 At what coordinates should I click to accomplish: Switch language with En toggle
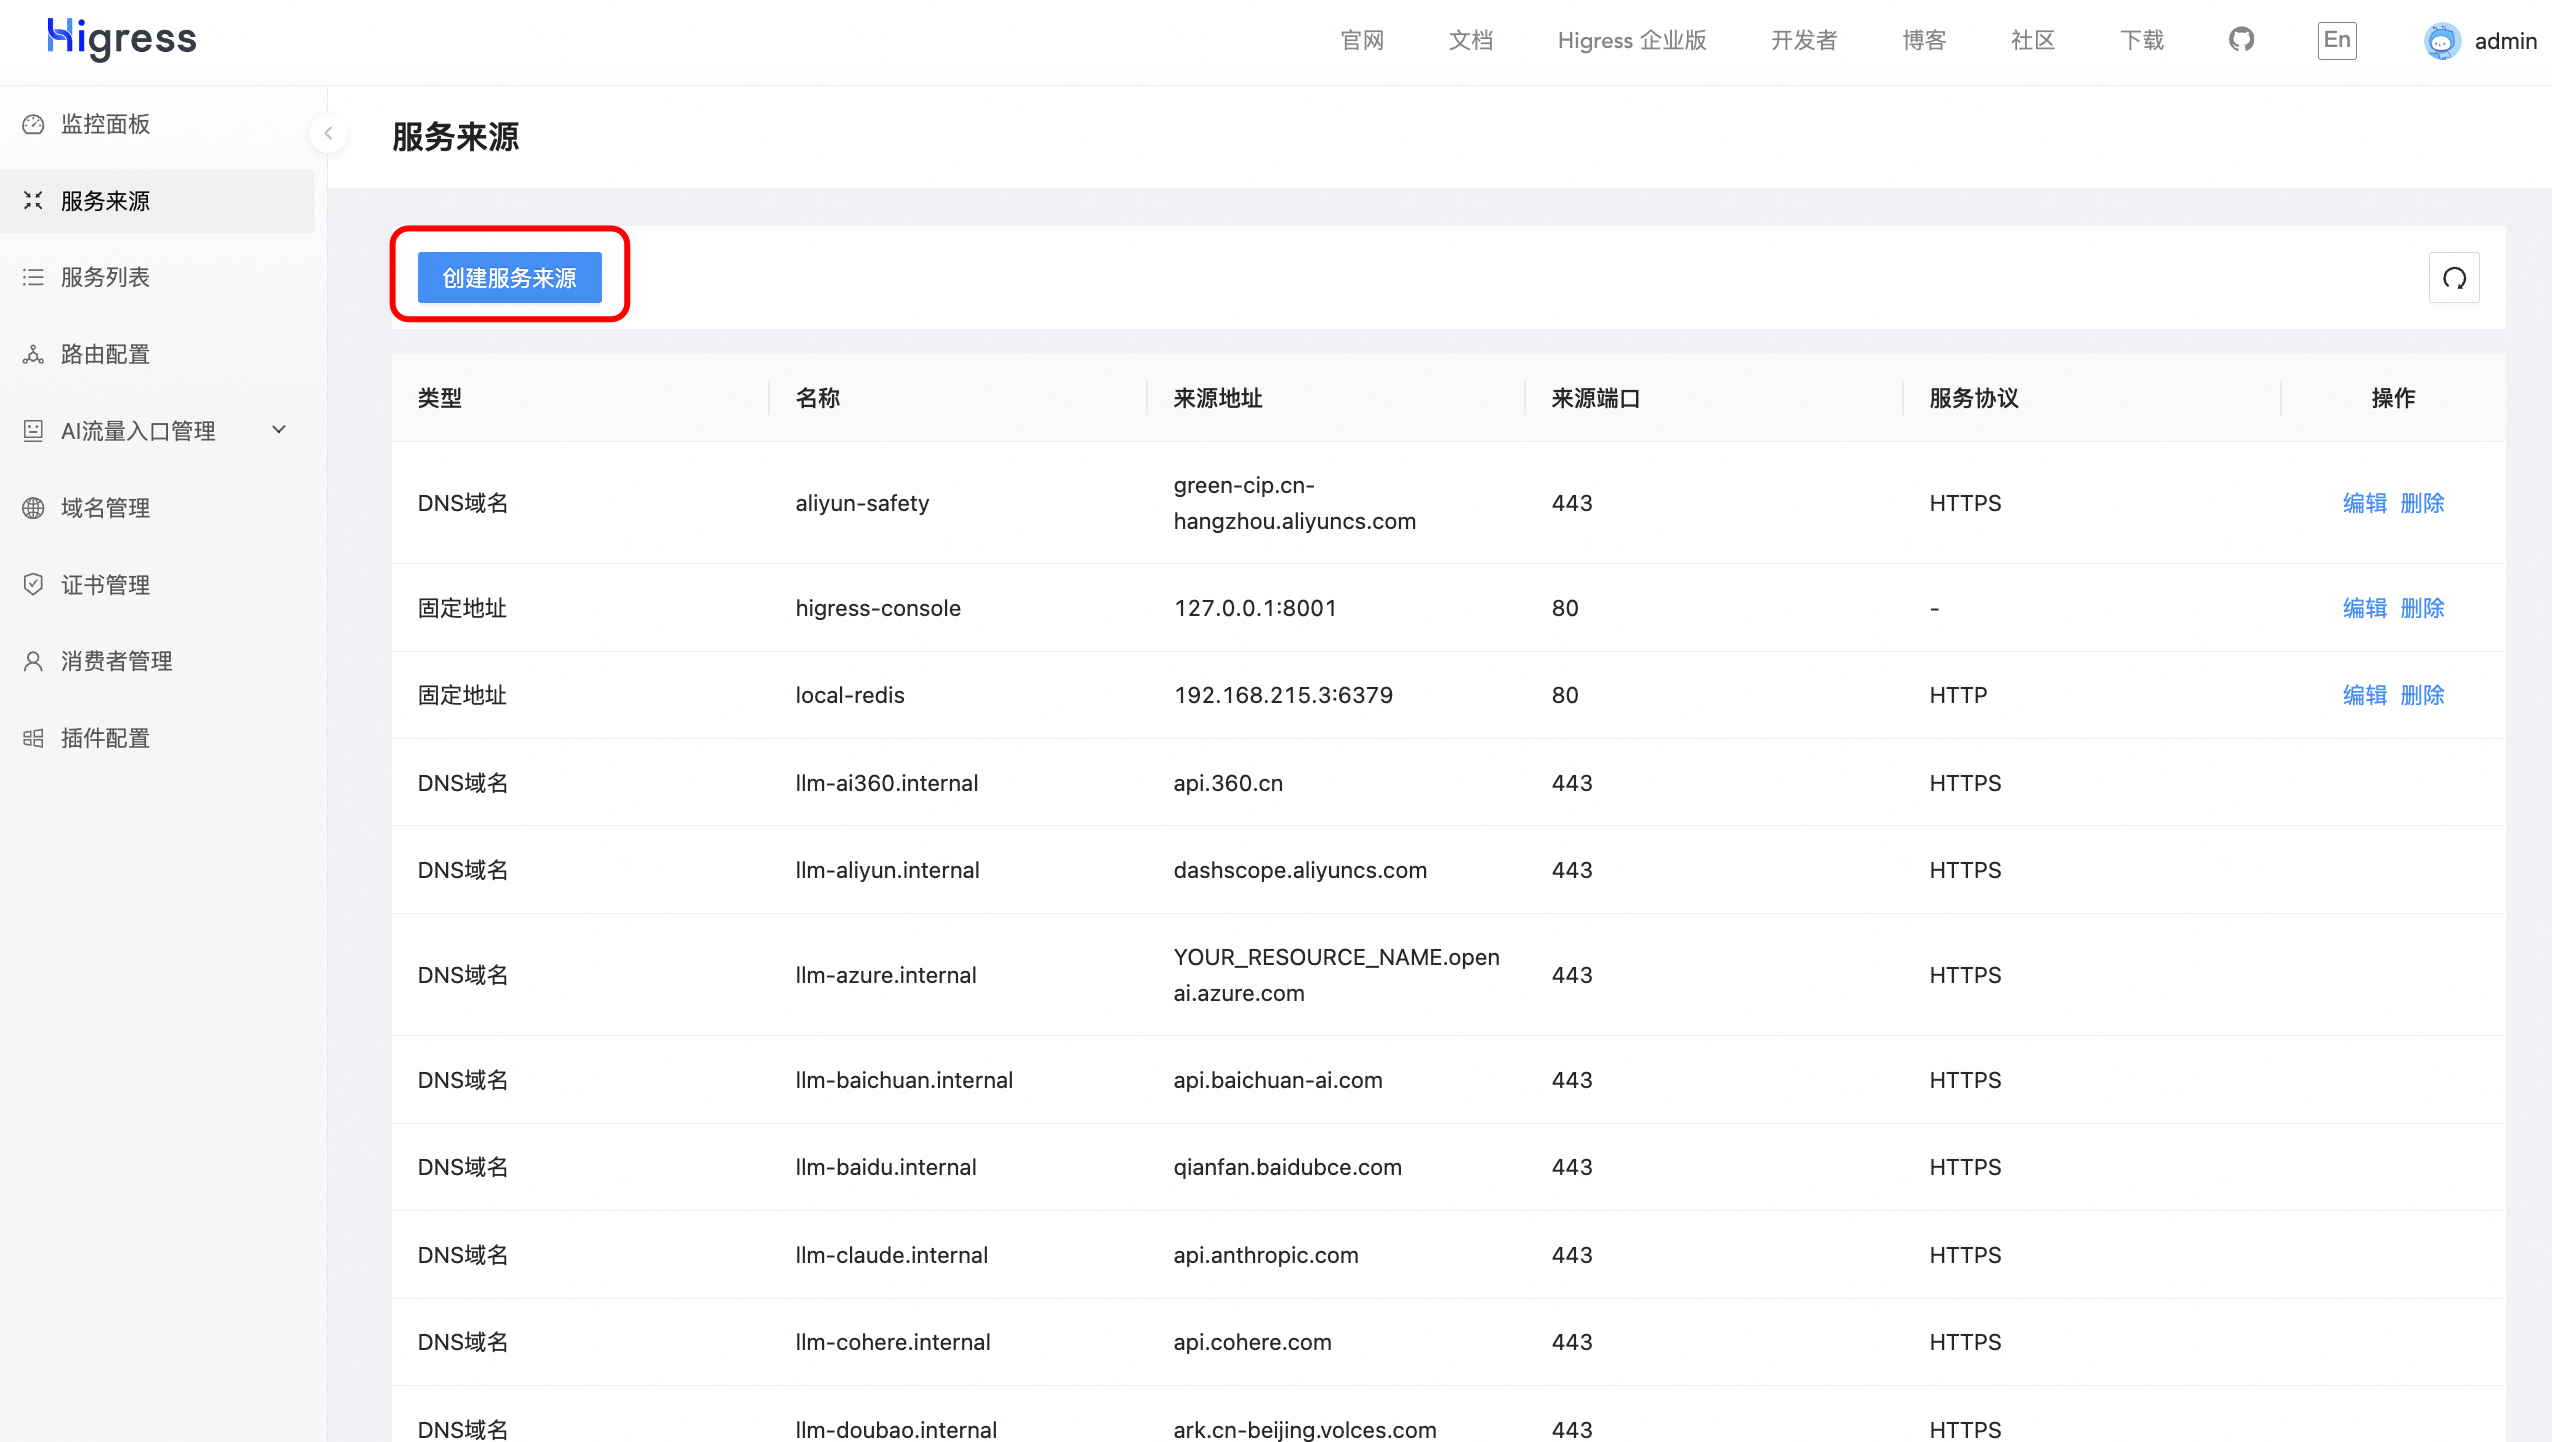(2336, 40)
